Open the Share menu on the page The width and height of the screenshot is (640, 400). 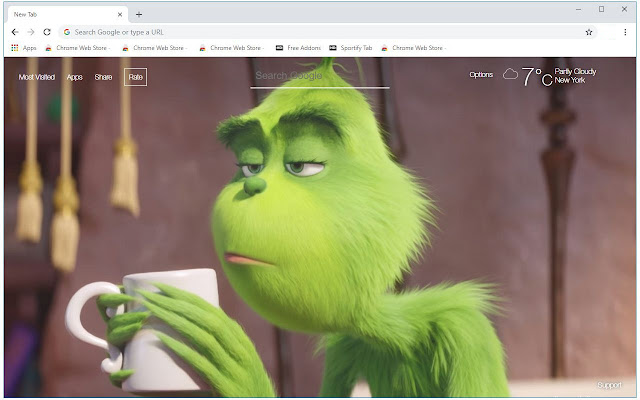coord(103,77)
